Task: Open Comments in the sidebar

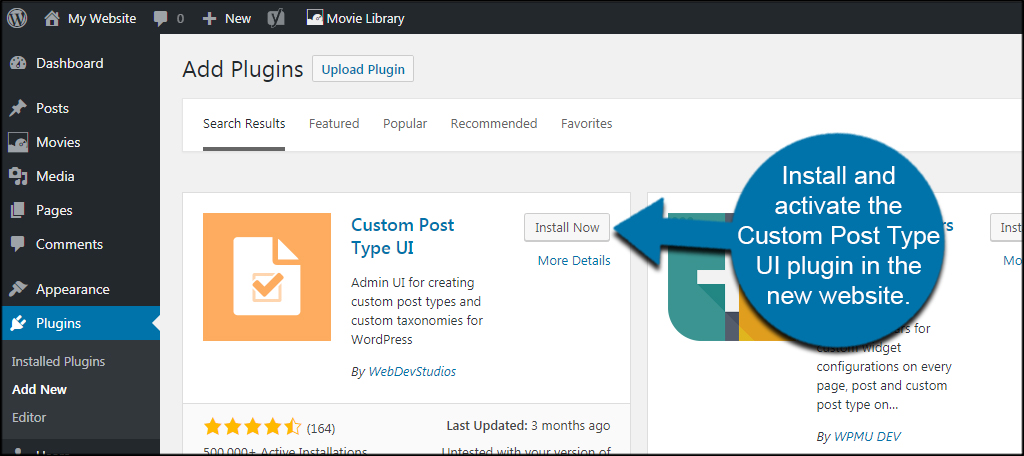Action: click(69, 244)
